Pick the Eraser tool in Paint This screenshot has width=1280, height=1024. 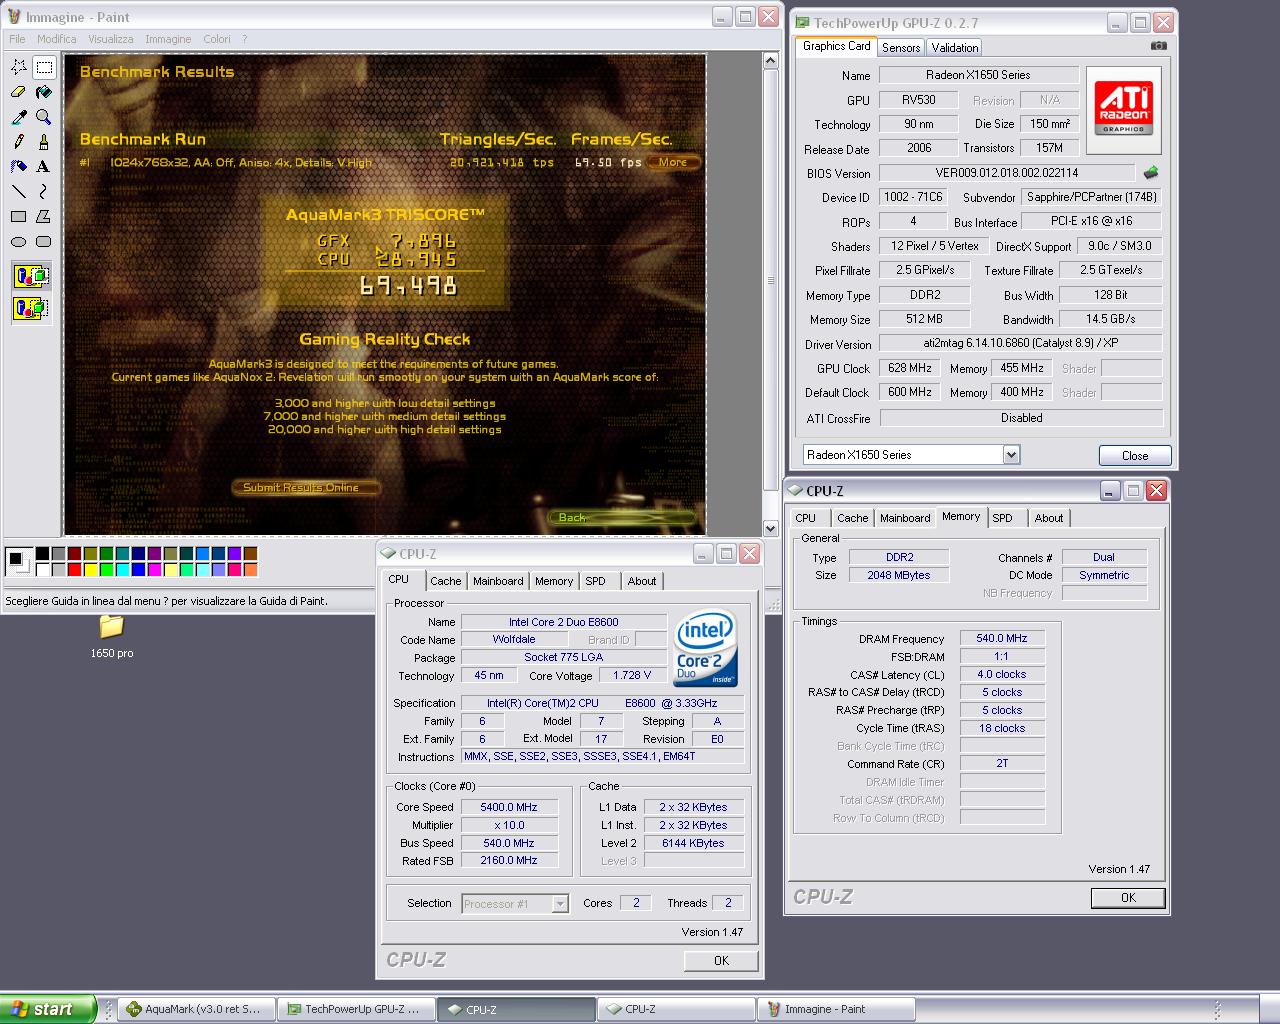coord(19,92)
